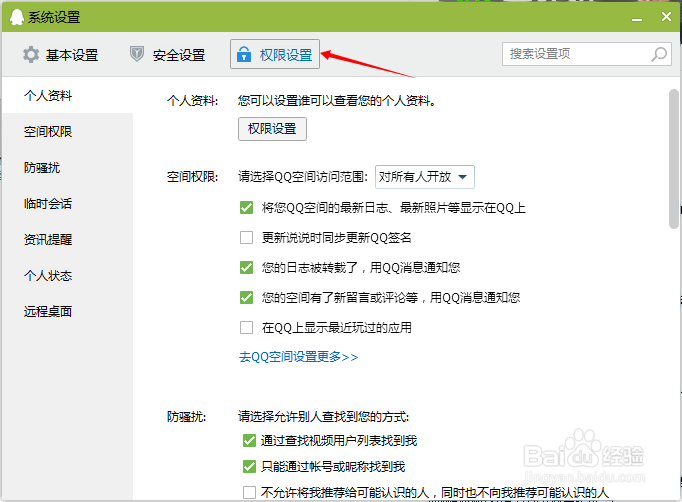Open the 基本设置 tab

[x=61, y=55]
